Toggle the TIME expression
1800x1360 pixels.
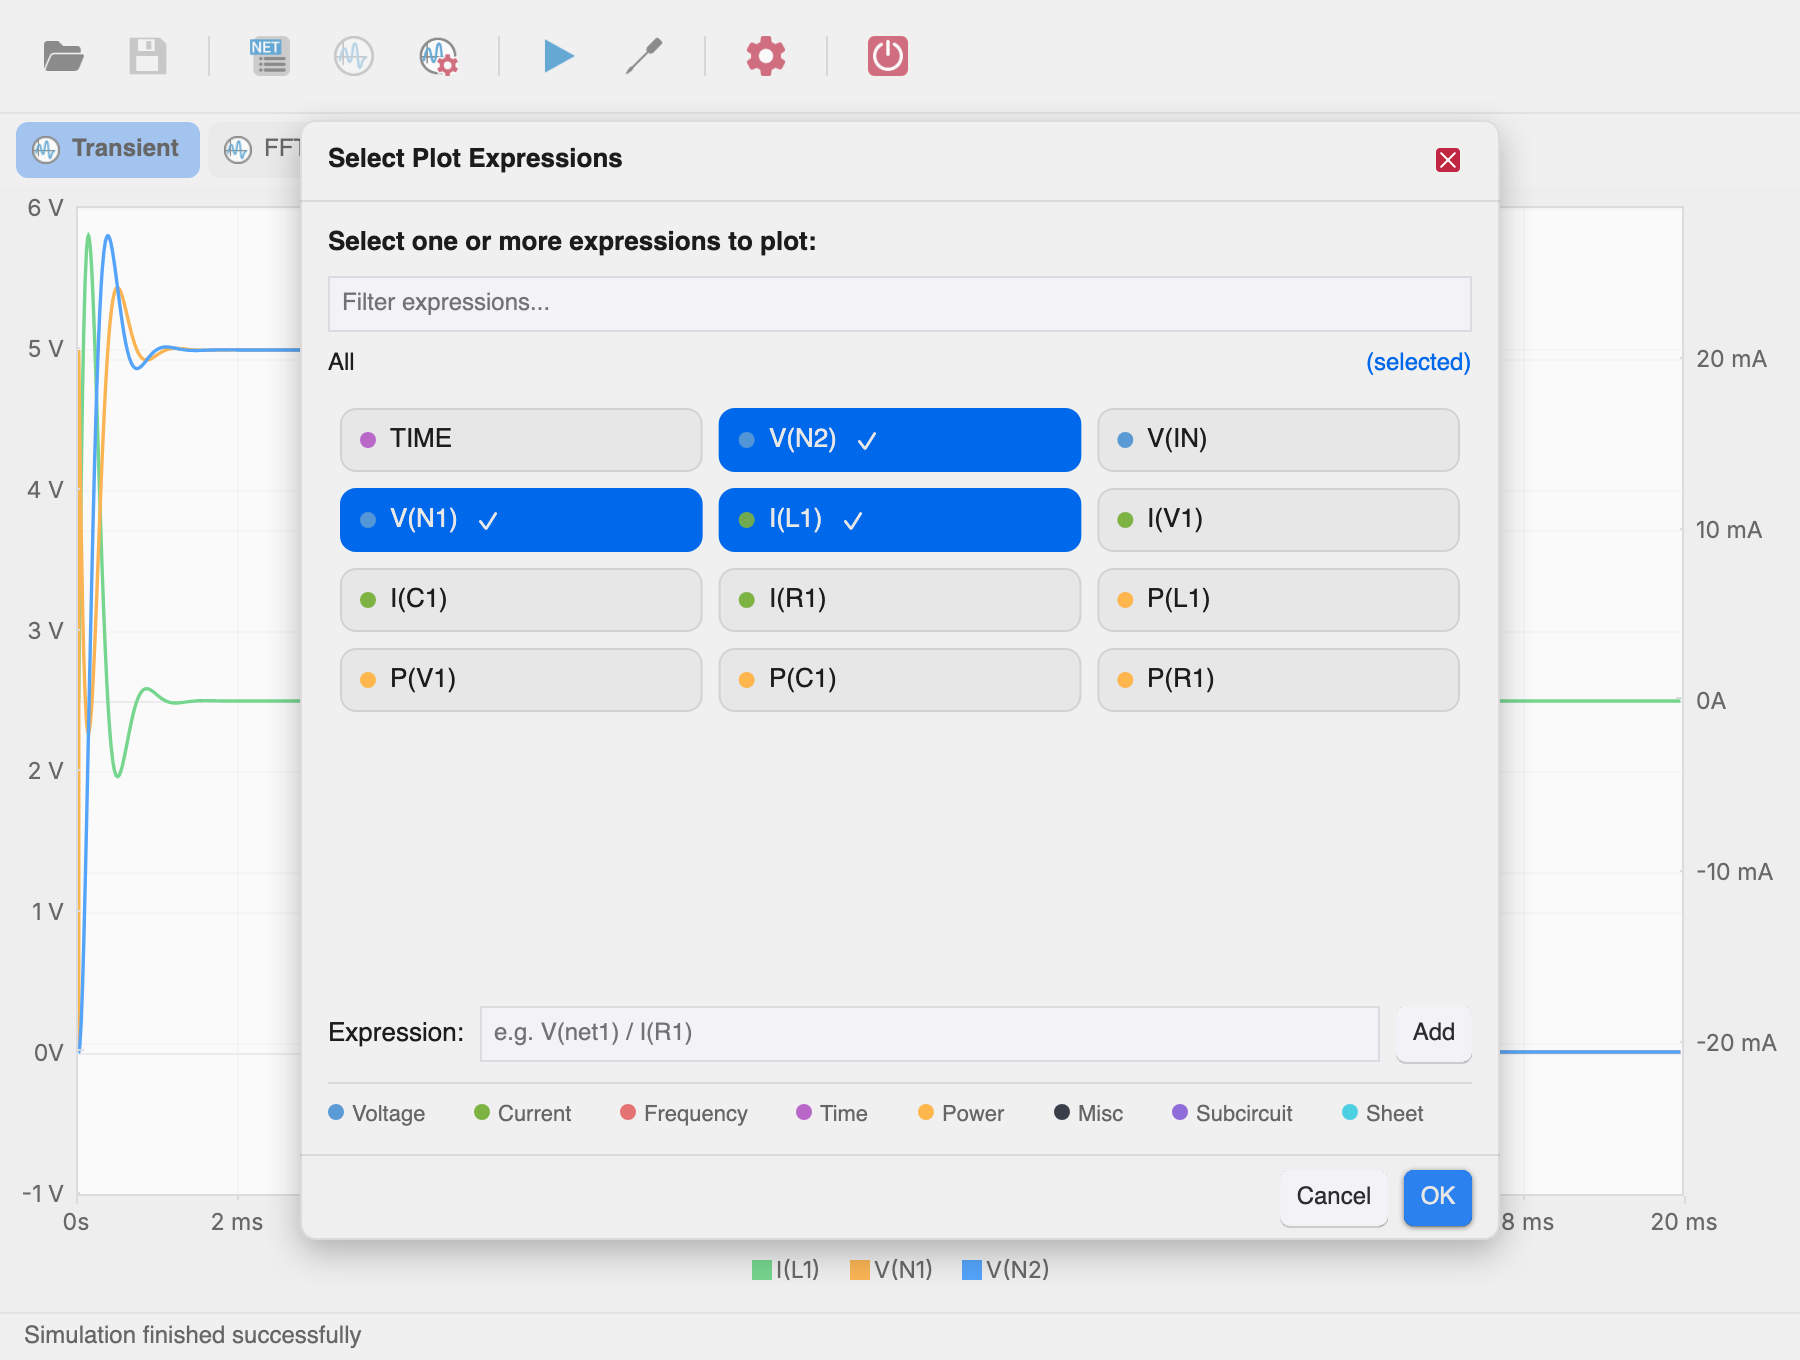tap(521, 439)
